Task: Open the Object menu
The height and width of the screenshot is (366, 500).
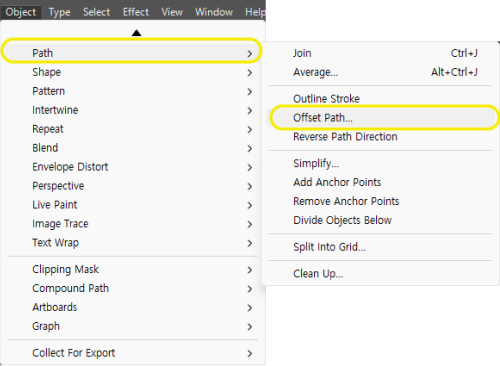Action: click(x=21, y=12)
